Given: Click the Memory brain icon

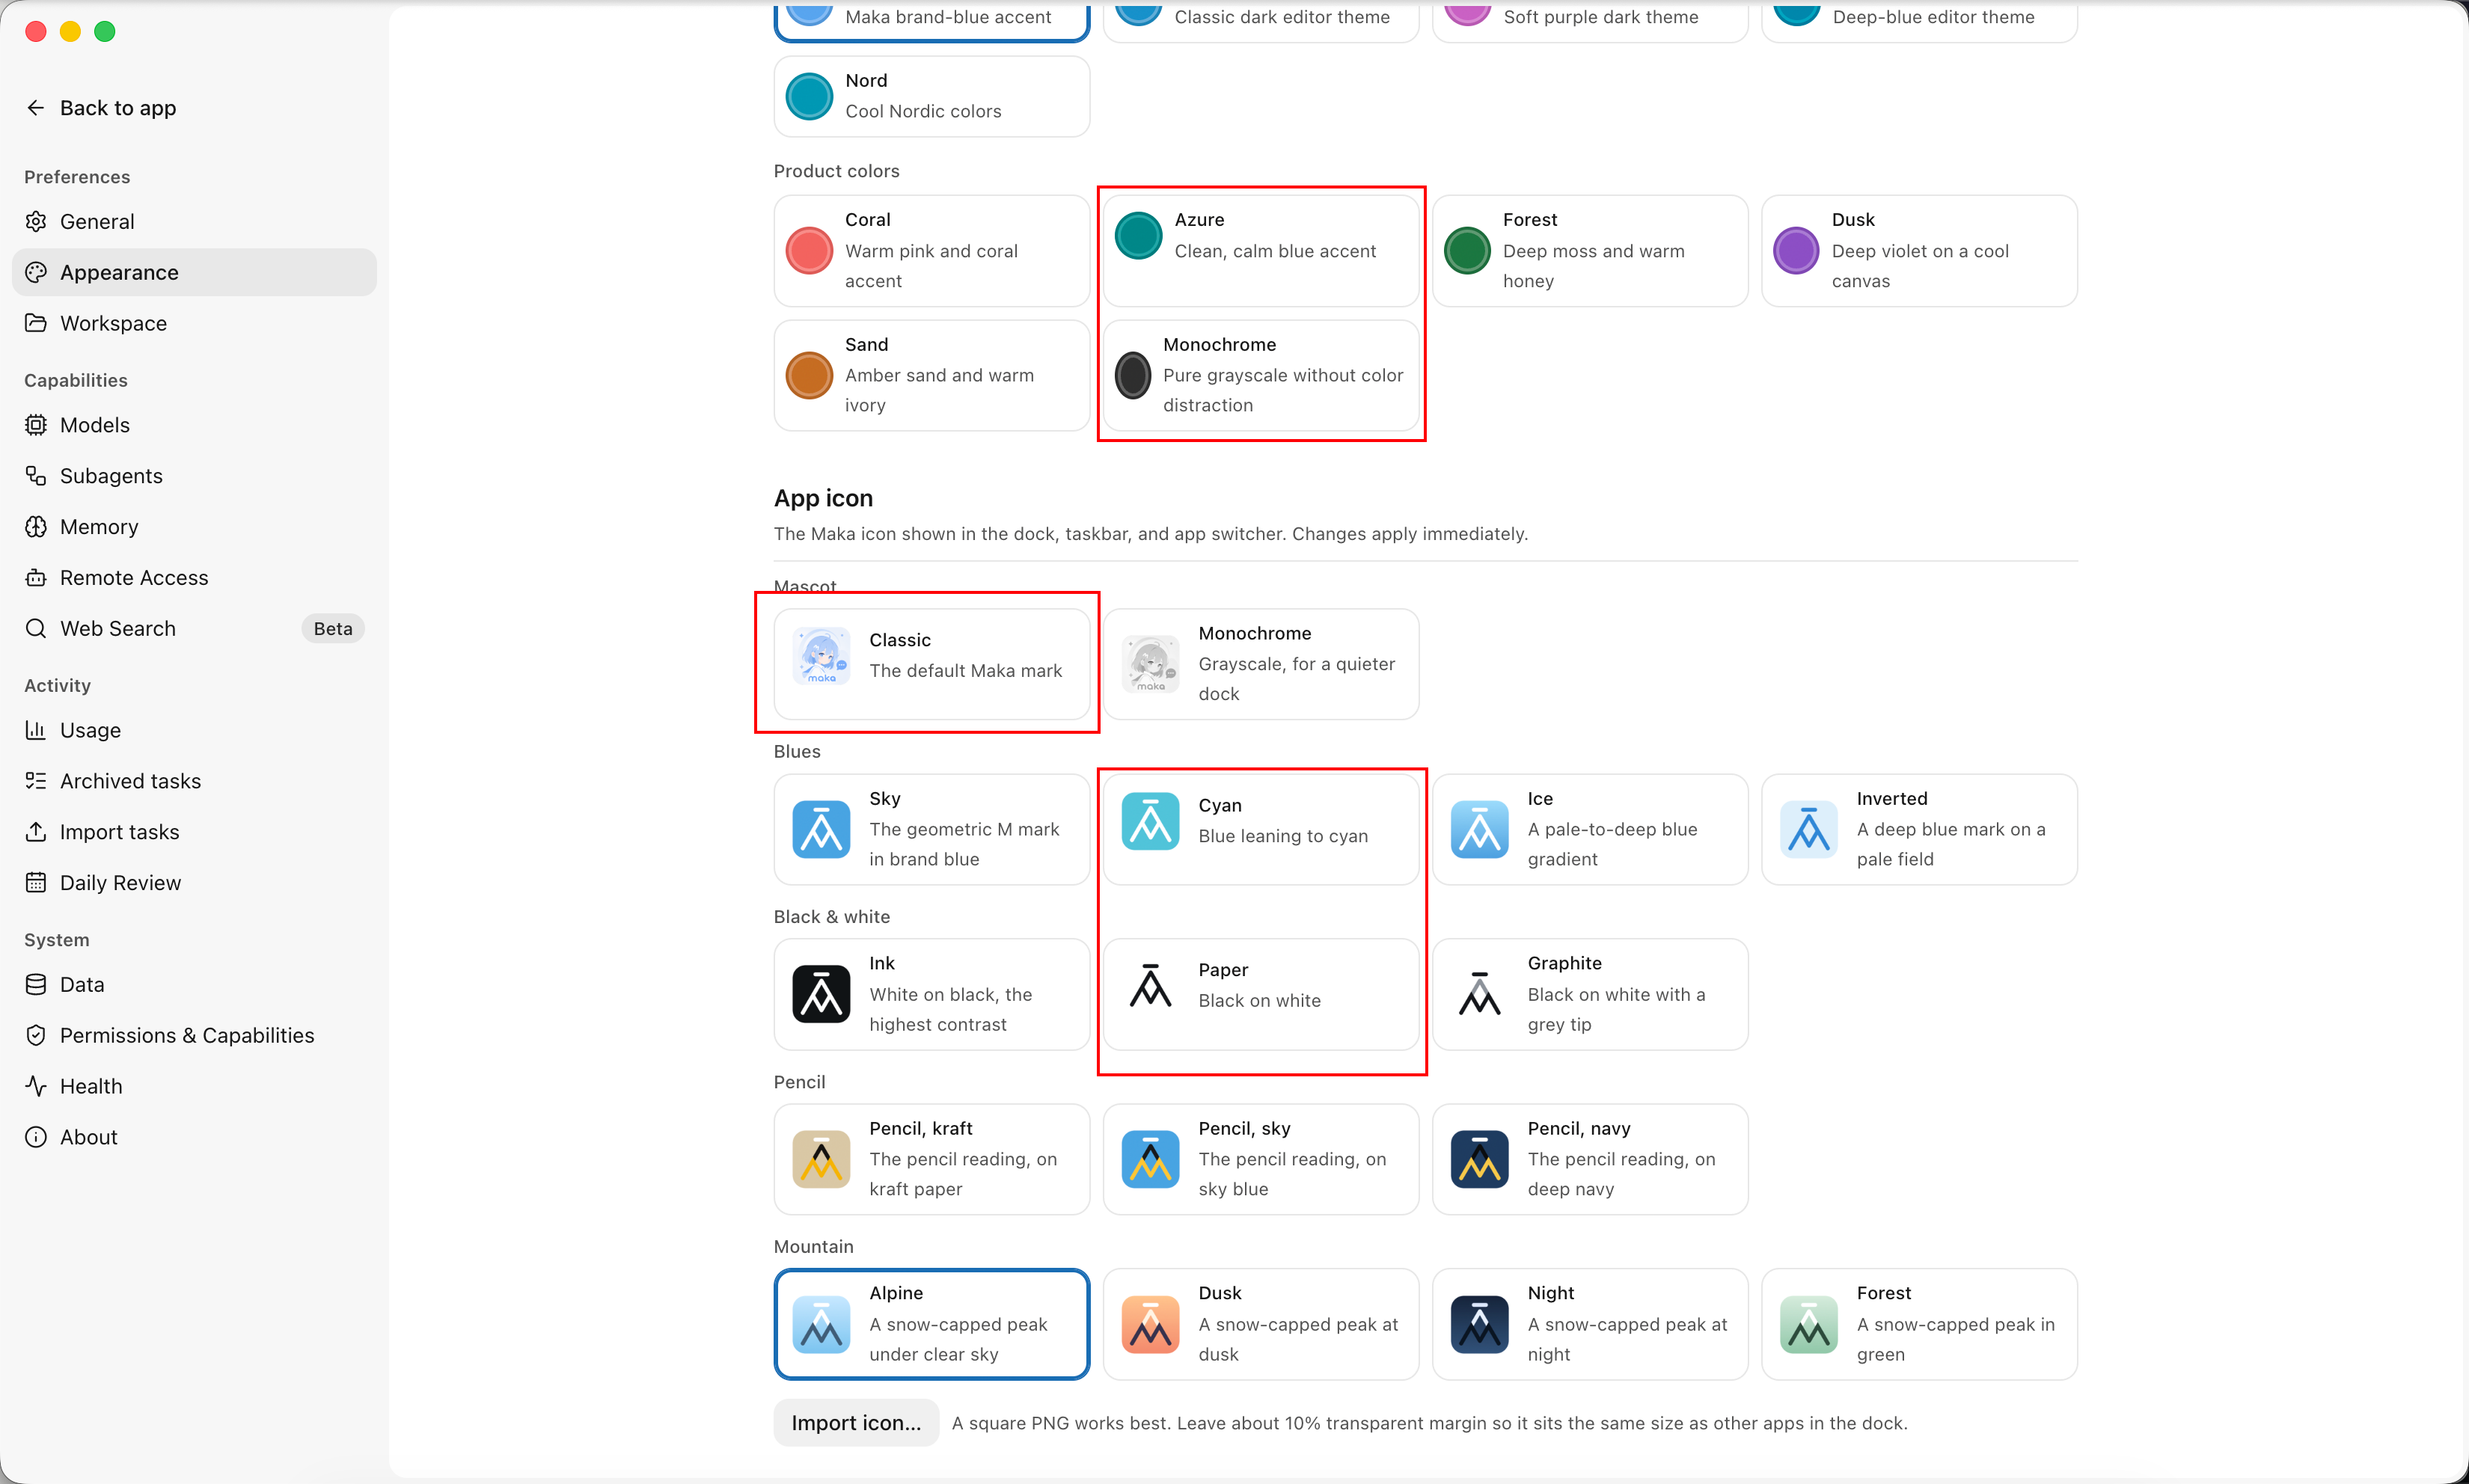Looking at the screenshot, I should pos(36,527).
